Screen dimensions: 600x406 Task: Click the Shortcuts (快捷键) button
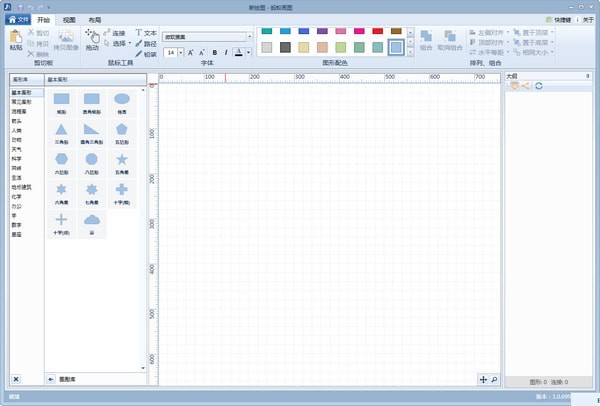pyautogui.click(x=560, y=19)
